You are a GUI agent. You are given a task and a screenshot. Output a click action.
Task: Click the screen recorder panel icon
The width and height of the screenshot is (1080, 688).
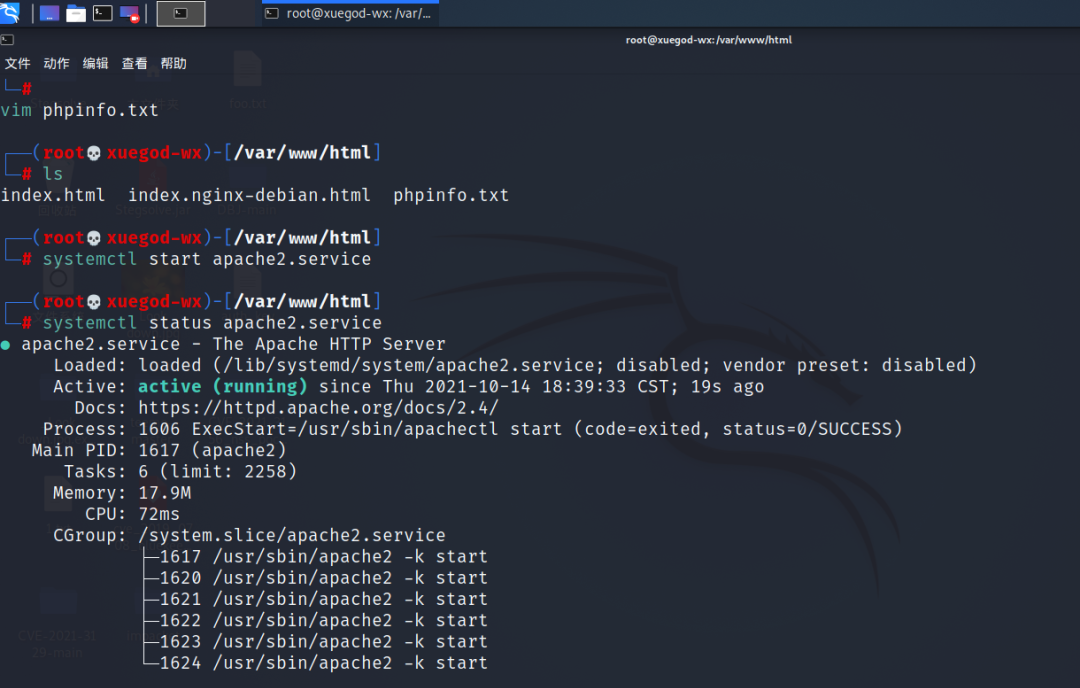click(x=129, y=14)
